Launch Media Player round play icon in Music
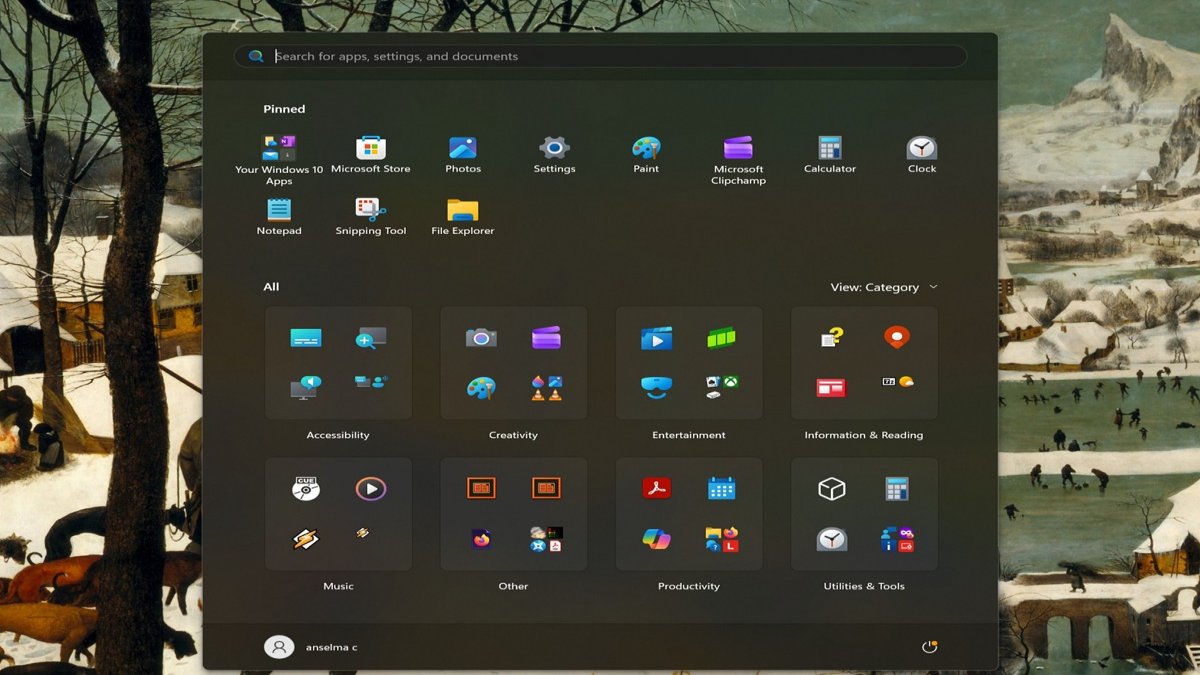The height and width of the screenshot is (675, 1200). click(371, 489)
